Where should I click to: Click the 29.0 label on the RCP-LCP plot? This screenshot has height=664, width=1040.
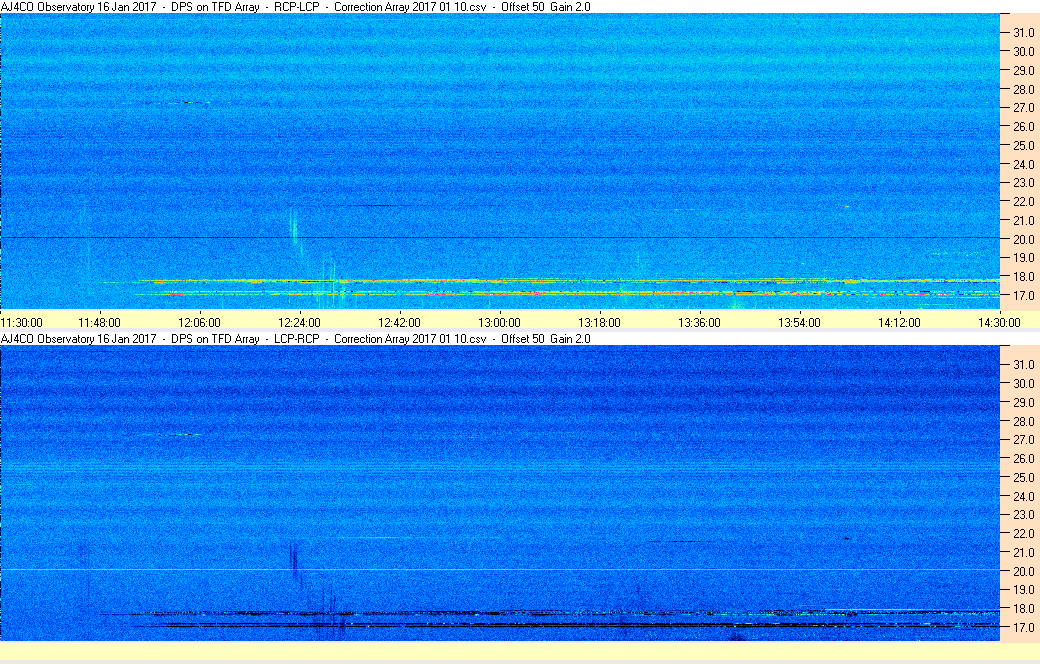coord(1023,70)
